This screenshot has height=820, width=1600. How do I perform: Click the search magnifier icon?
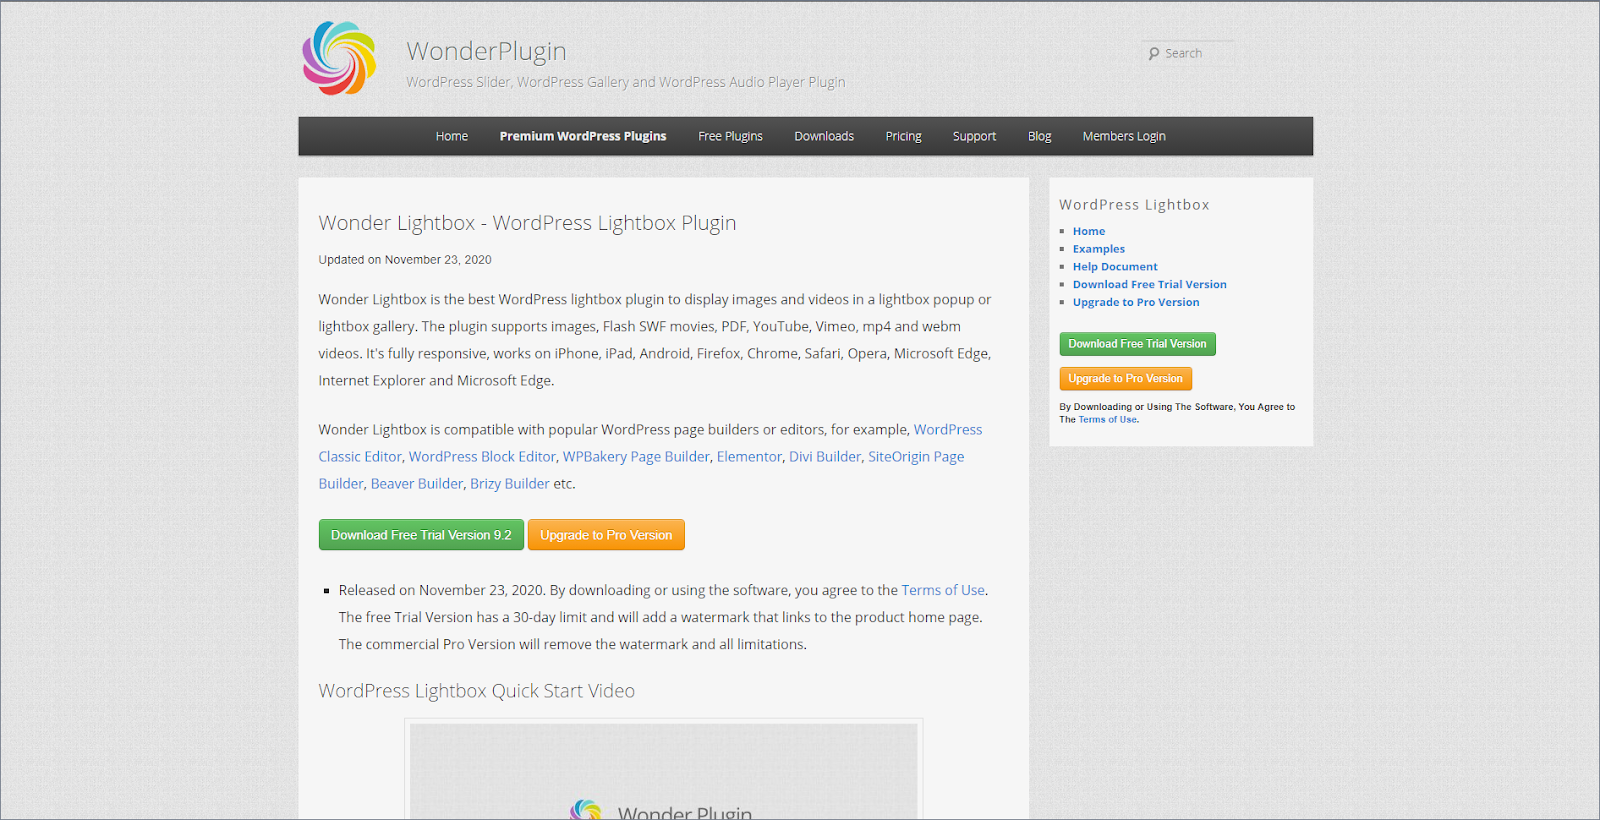[1154, 54]
